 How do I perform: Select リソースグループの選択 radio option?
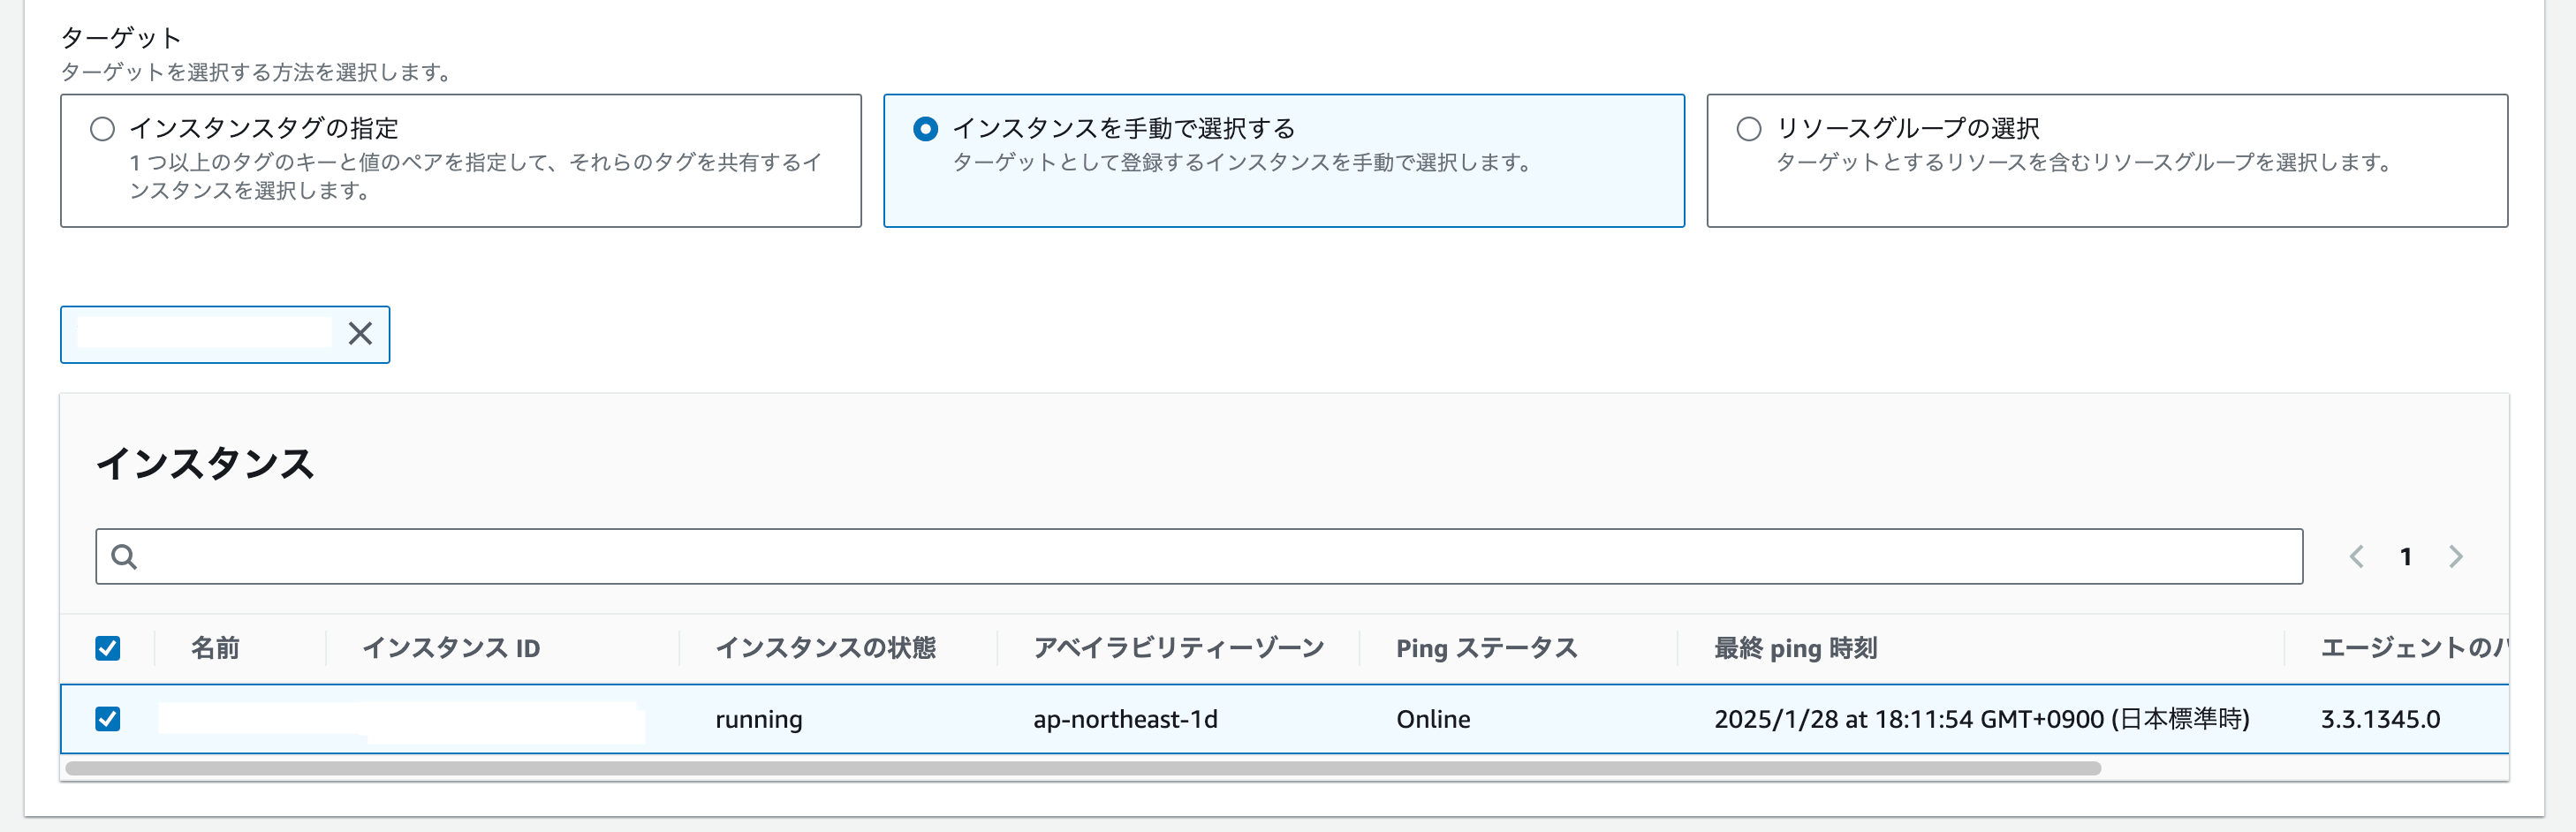point(1749,129)
